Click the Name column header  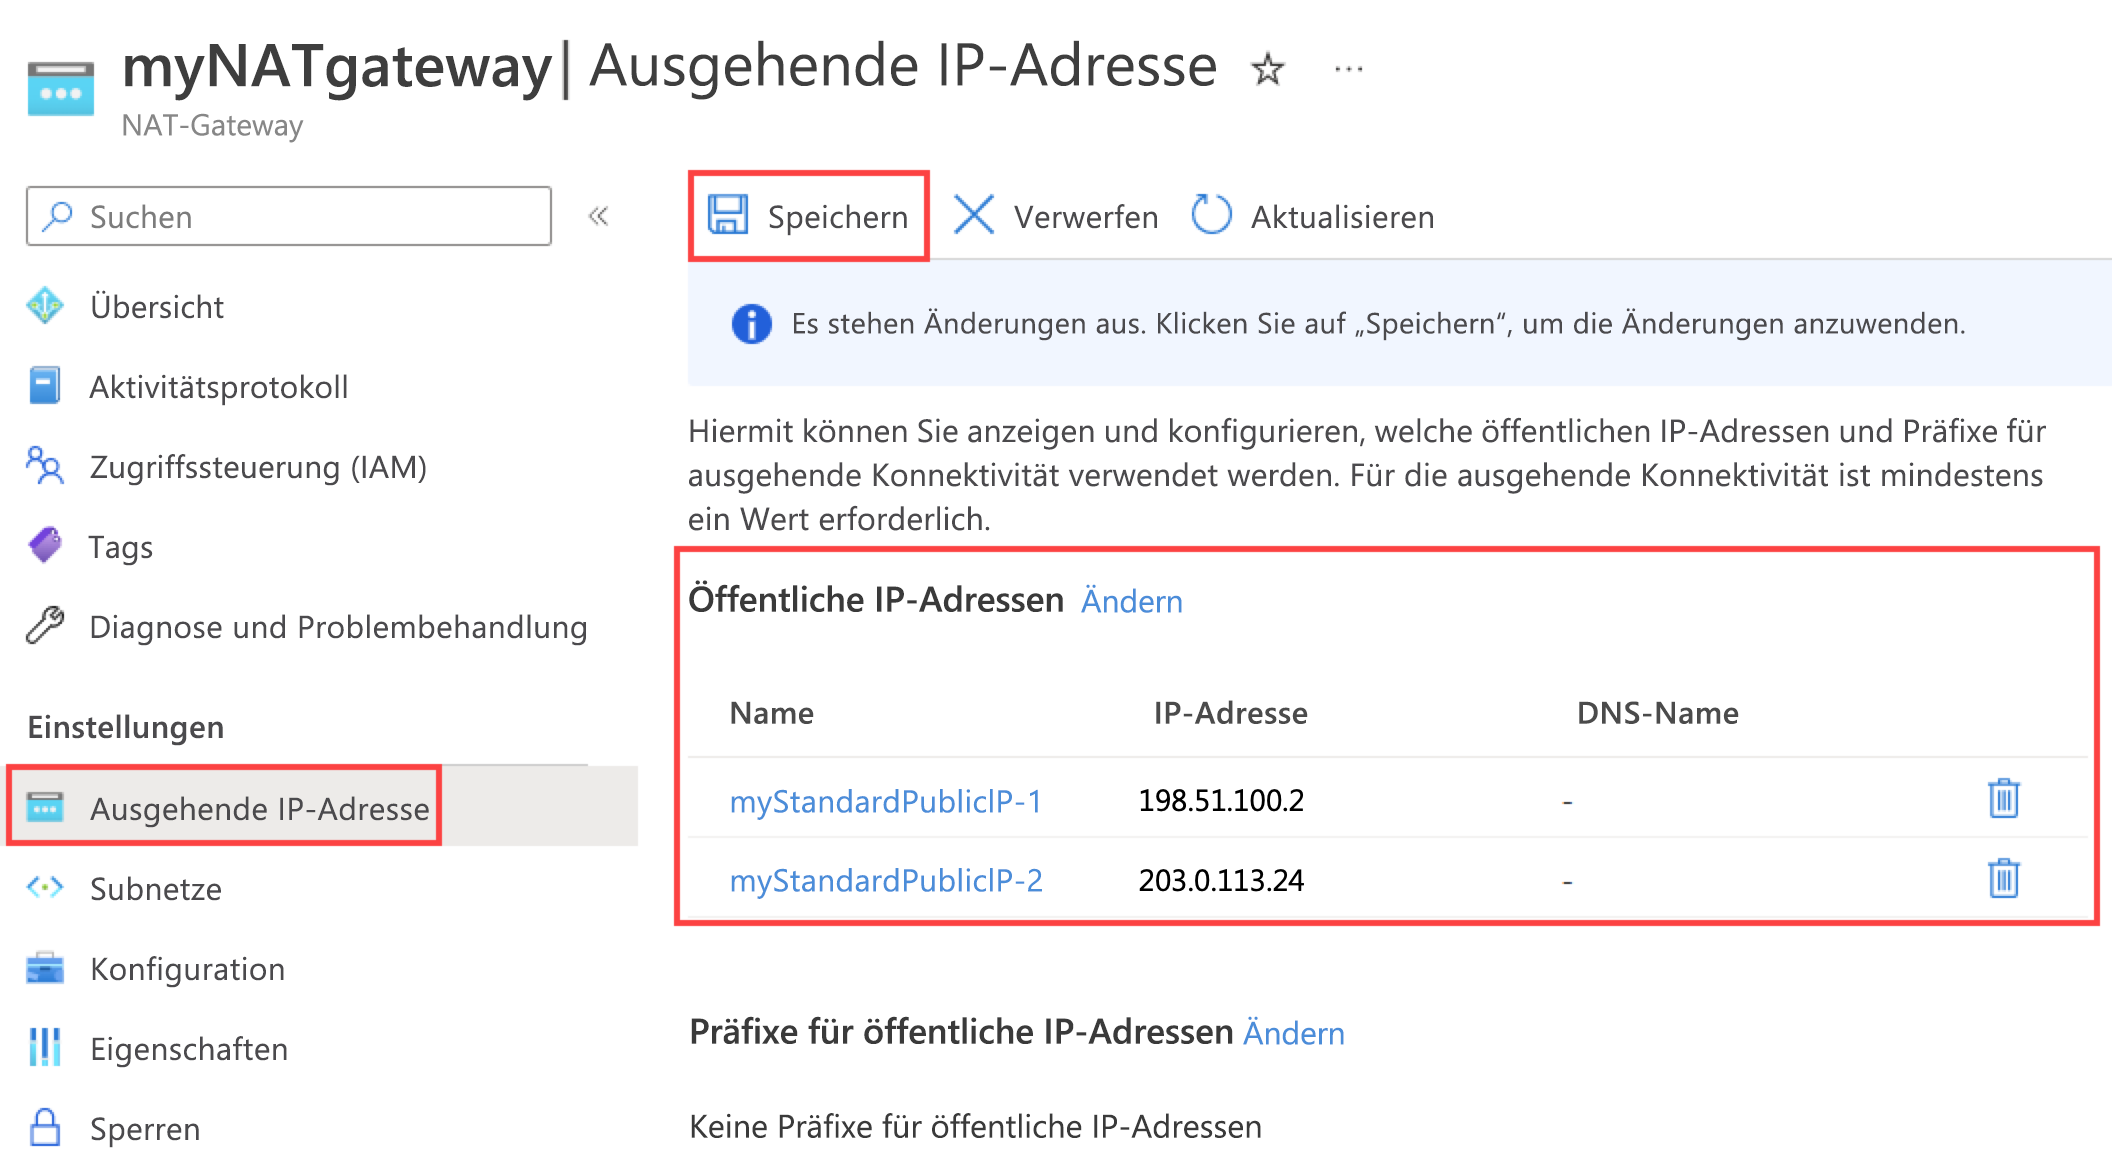(x=772, y=713)
